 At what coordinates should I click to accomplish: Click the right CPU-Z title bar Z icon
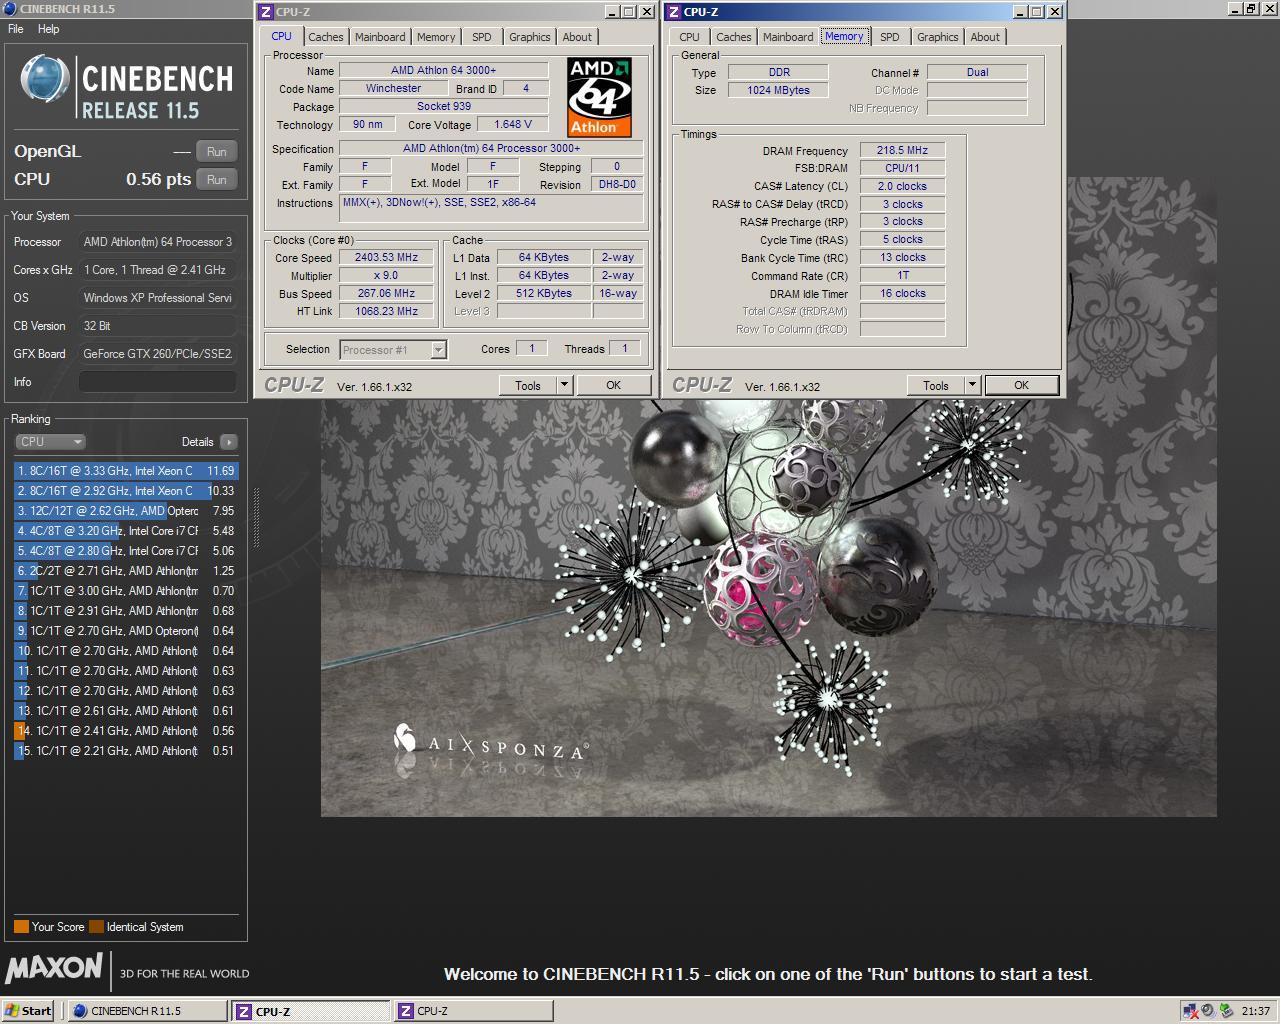click(x=673, y=12)
